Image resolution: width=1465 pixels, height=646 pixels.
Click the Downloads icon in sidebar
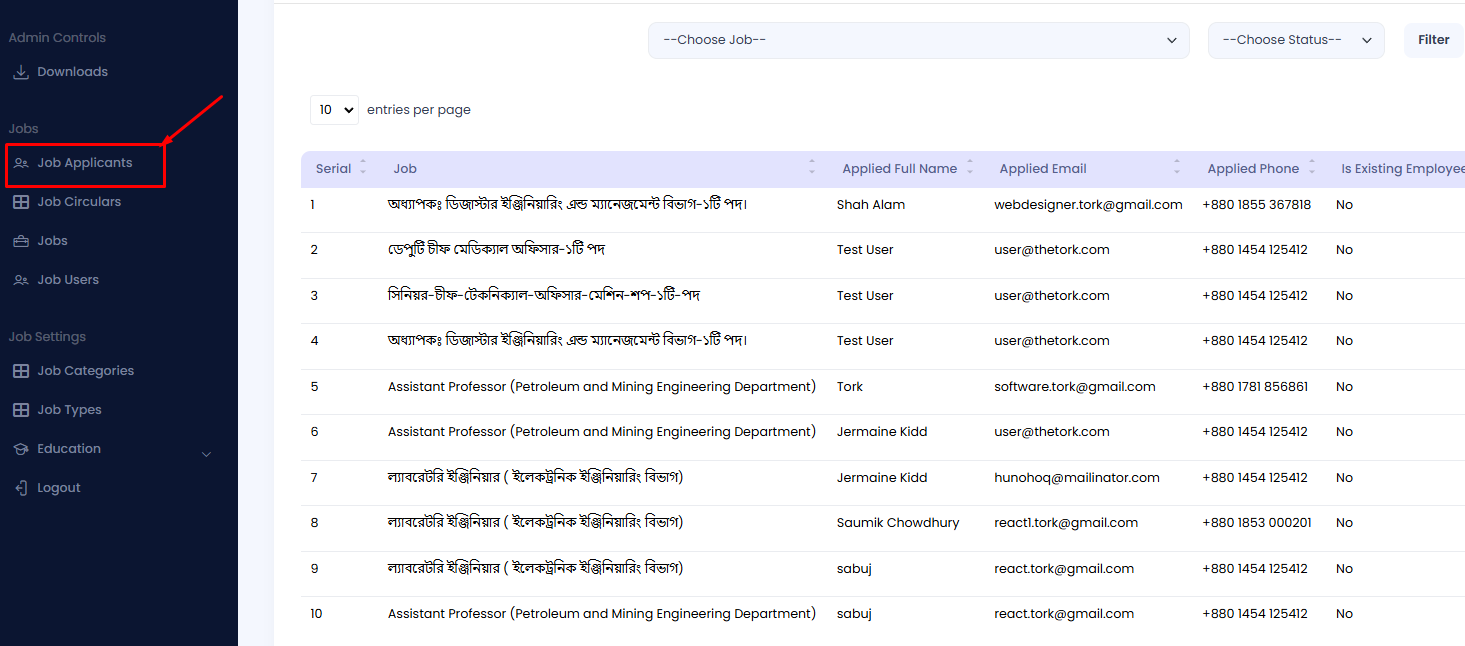[20, 72]
